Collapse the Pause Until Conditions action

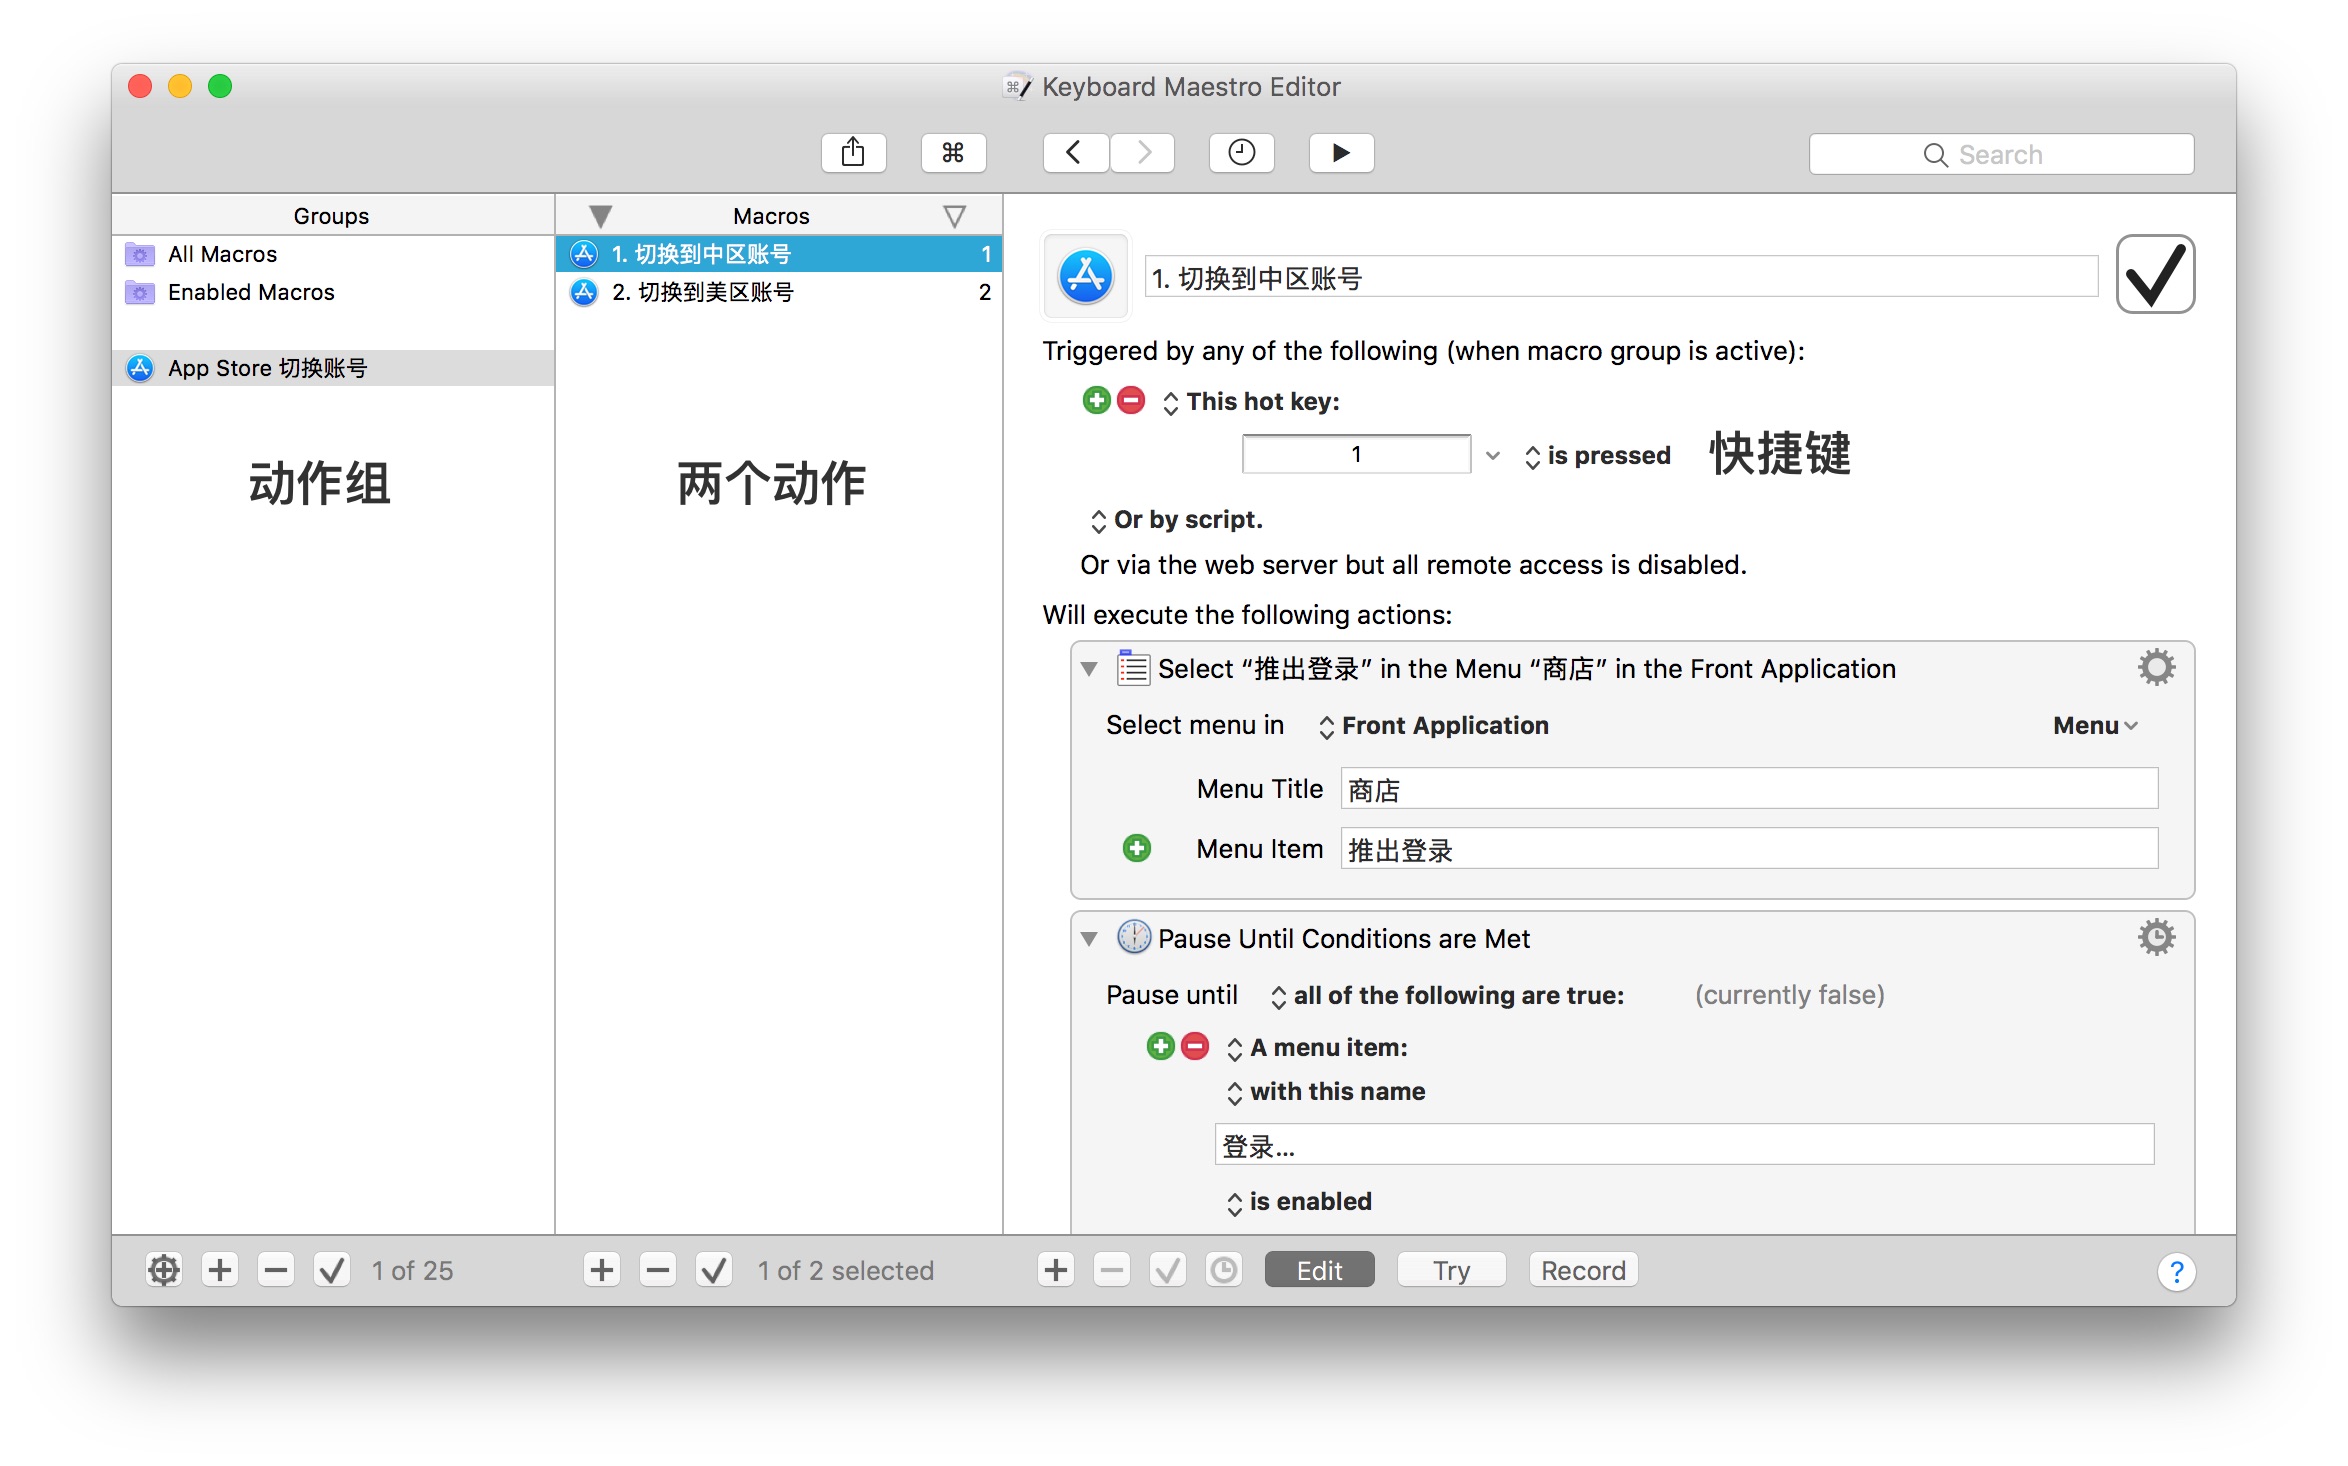click(x=1090, y=938)
